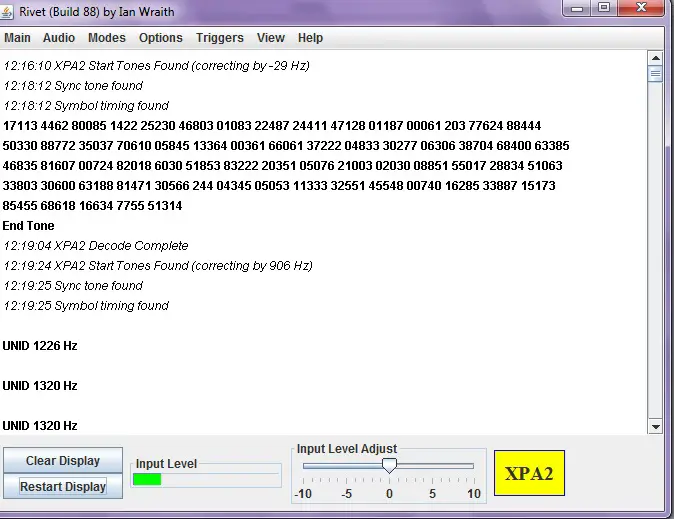
Task: Open the Audio menu
Action: 59,38
